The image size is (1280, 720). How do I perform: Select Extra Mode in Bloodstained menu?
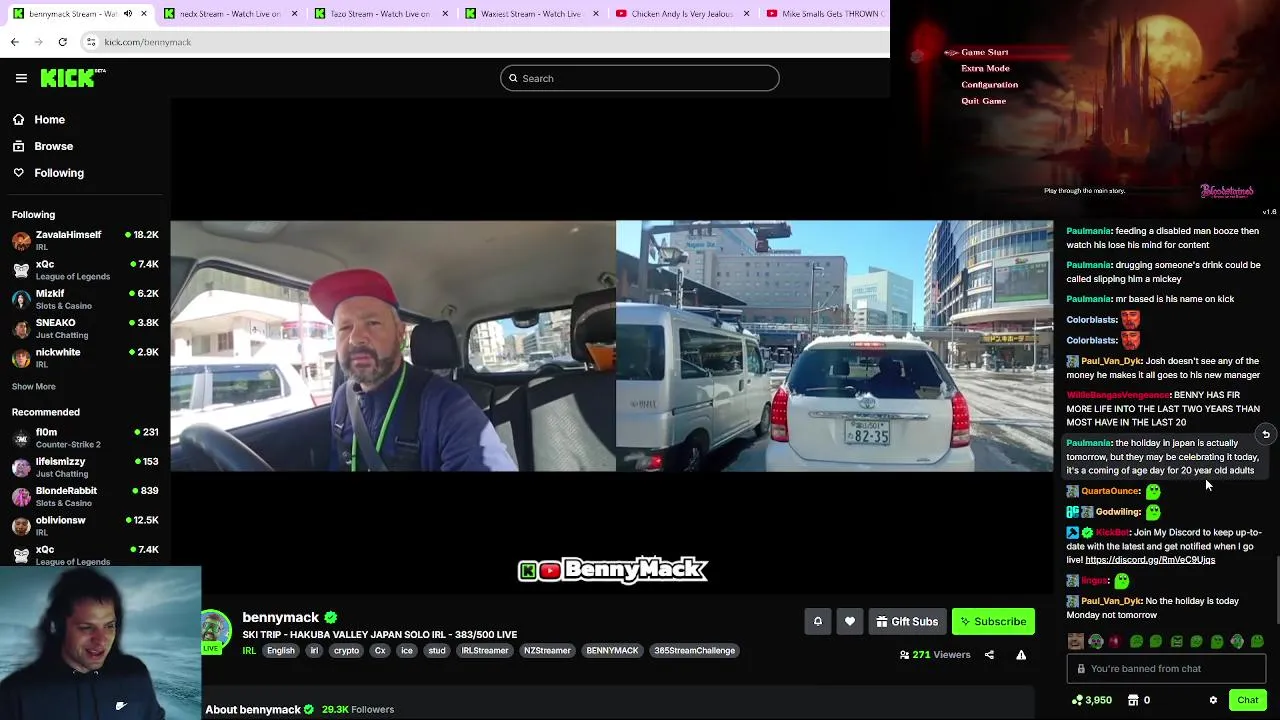[x=985, y=68]
